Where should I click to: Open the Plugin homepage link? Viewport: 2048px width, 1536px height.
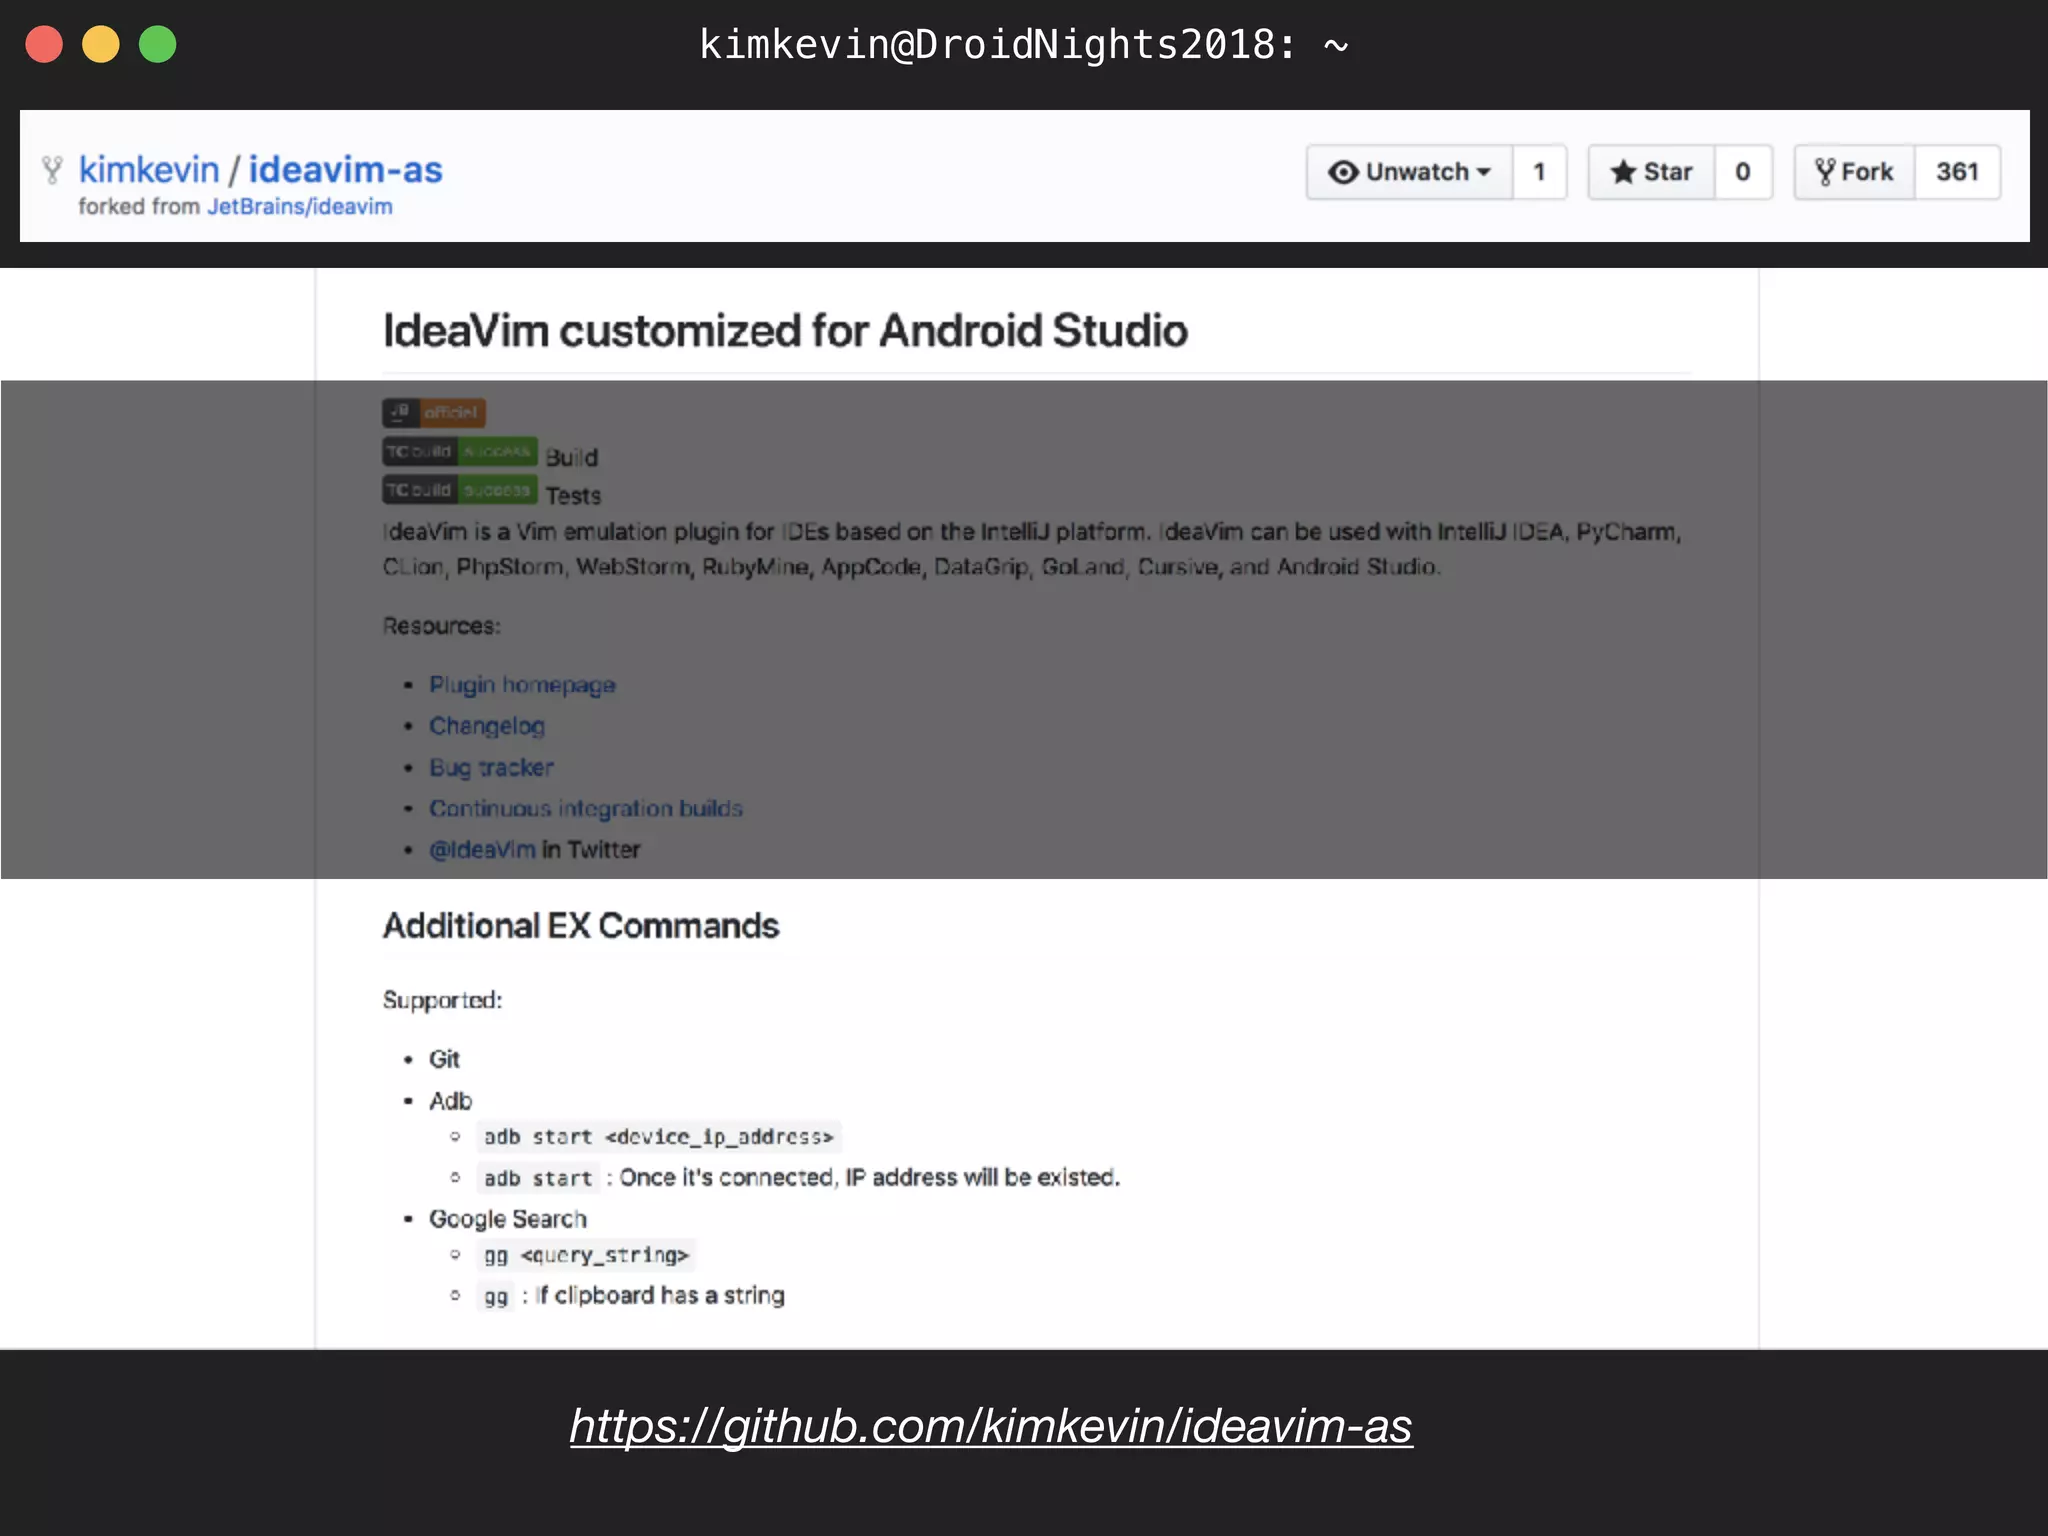coord(522,685)
